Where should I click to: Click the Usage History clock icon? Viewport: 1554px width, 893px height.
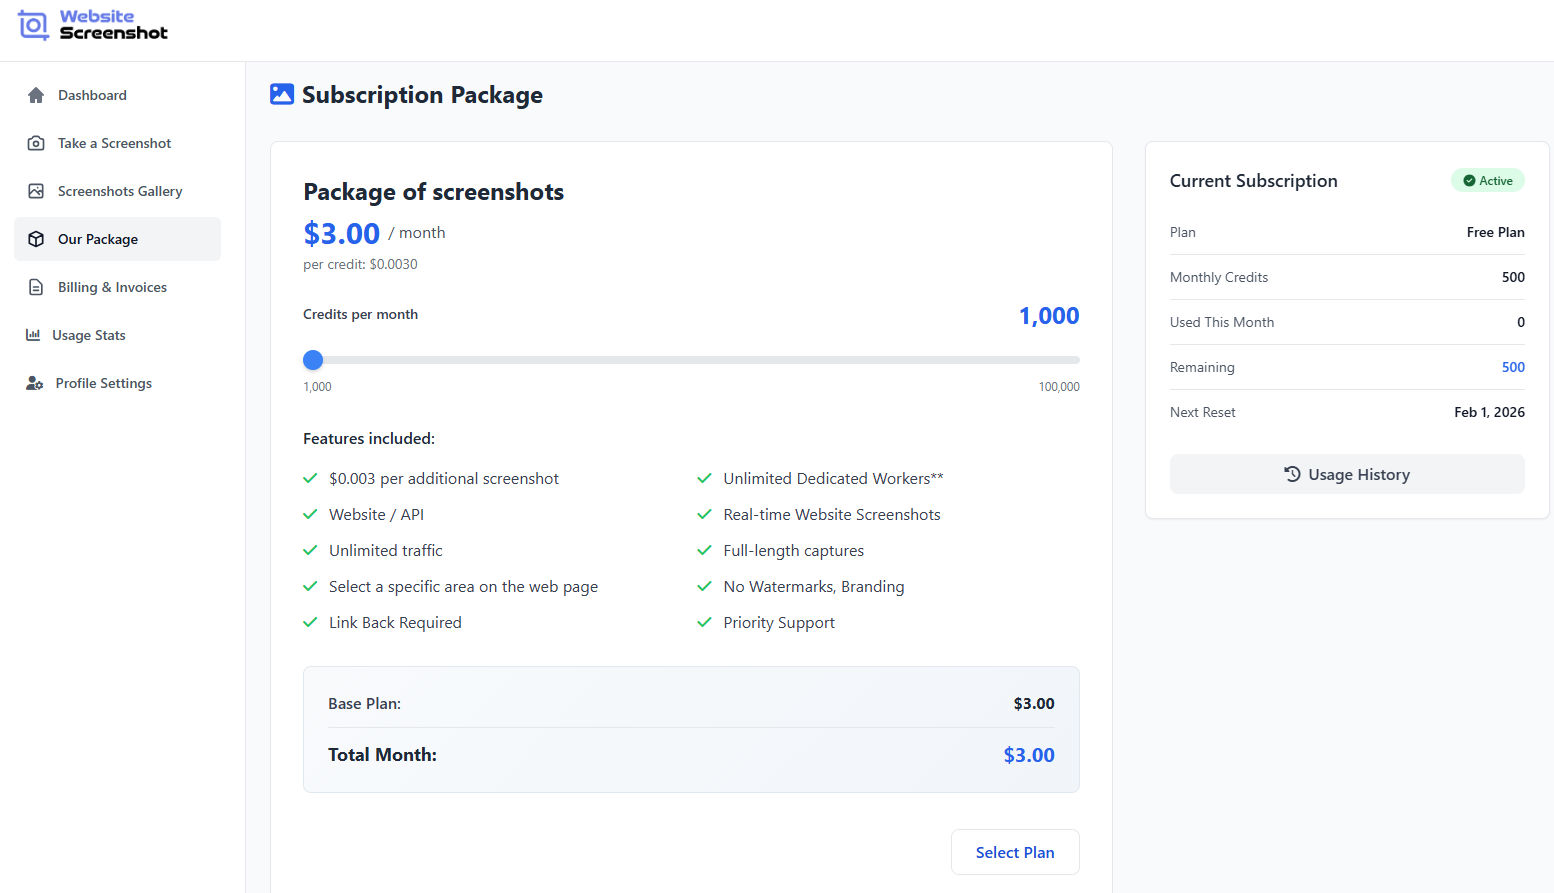point(1291,474)
